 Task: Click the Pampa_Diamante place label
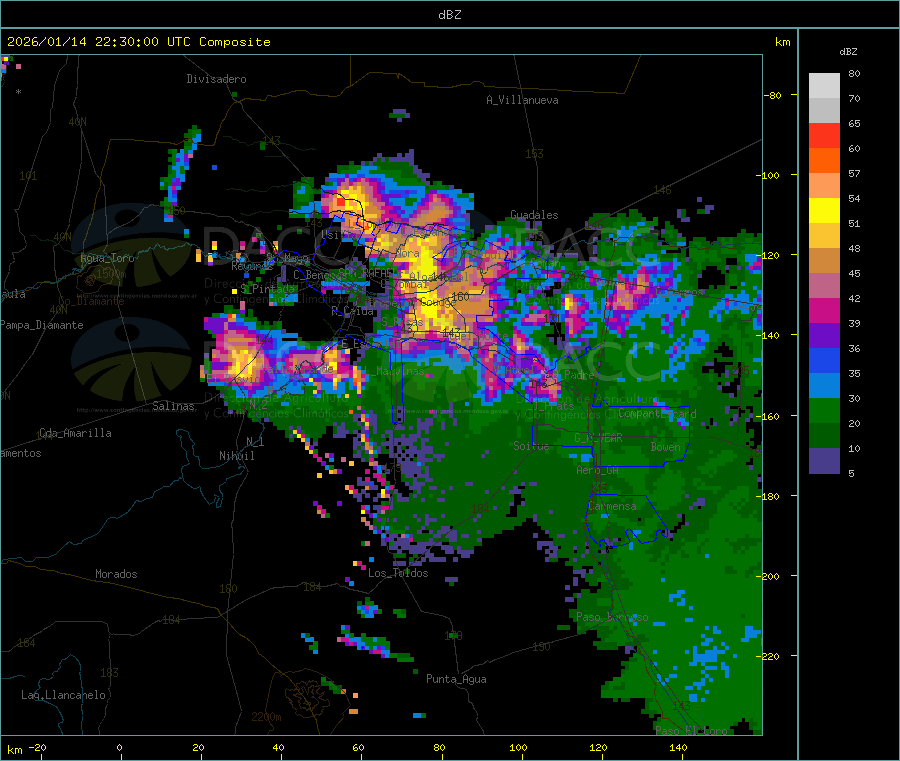pos(41,325)
